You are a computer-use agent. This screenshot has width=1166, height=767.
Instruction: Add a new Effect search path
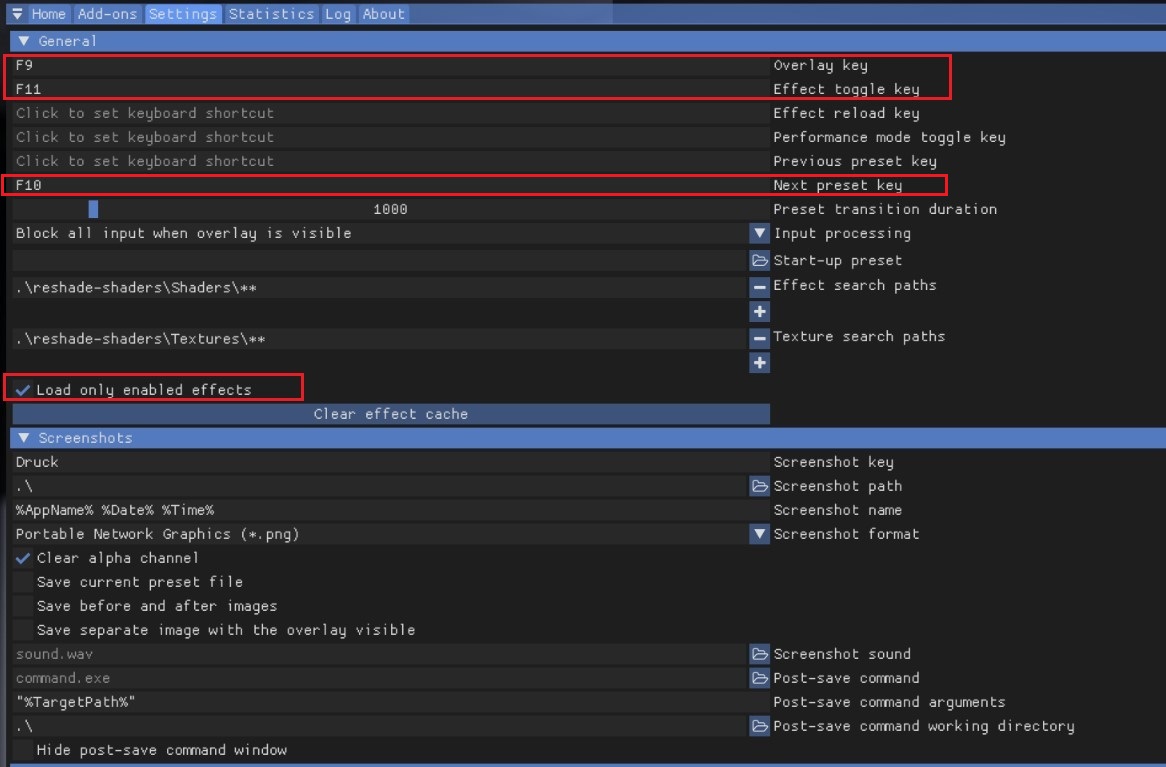[760, 311]
